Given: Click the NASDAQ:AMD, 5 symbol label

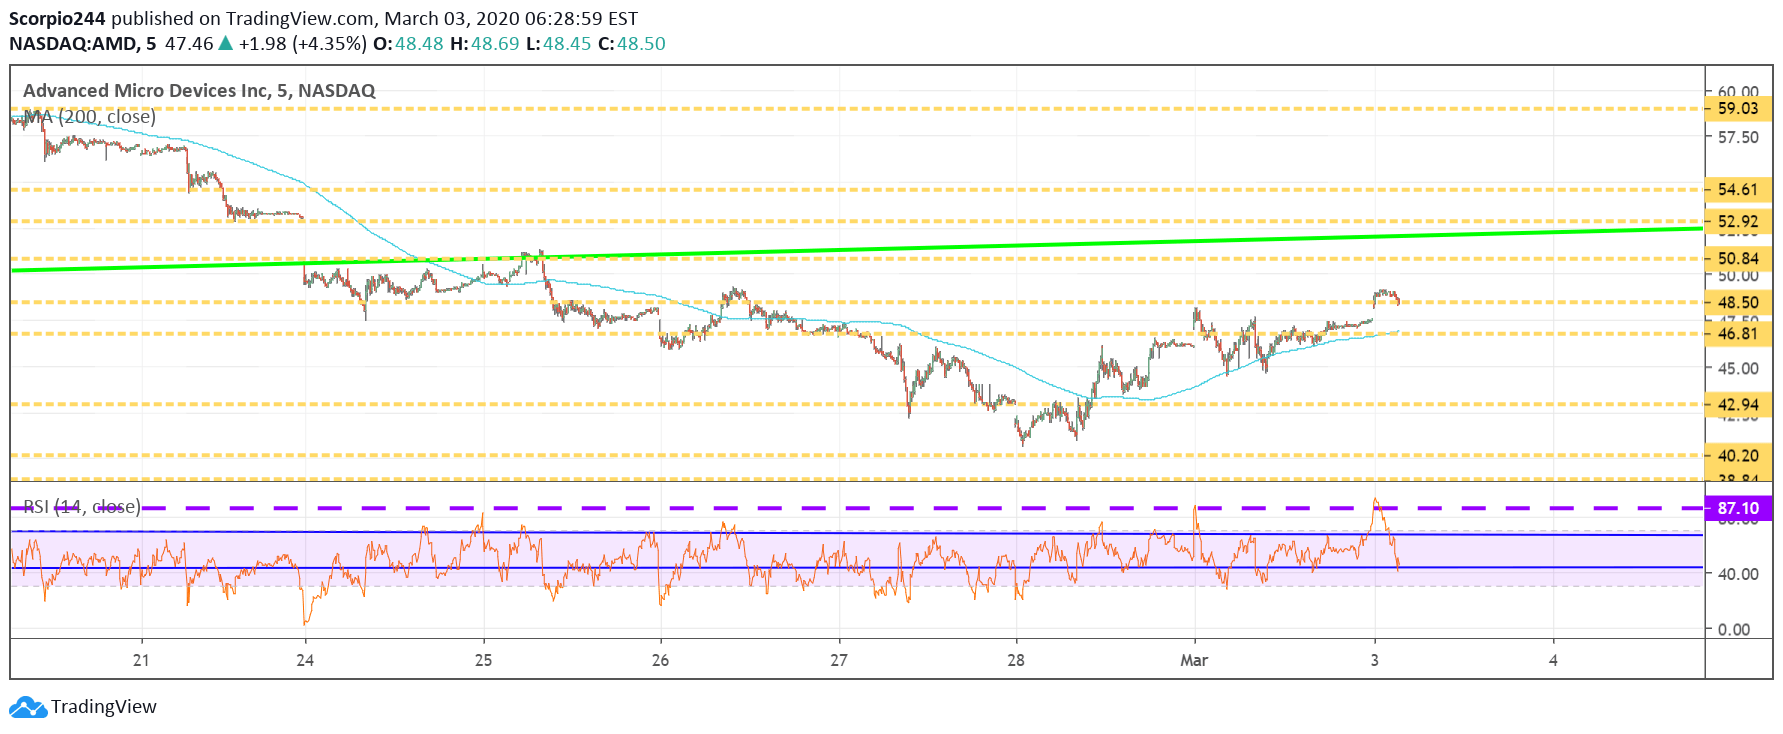Looking at the screenshot, I should pyautogui.click(x=83, y=44).
